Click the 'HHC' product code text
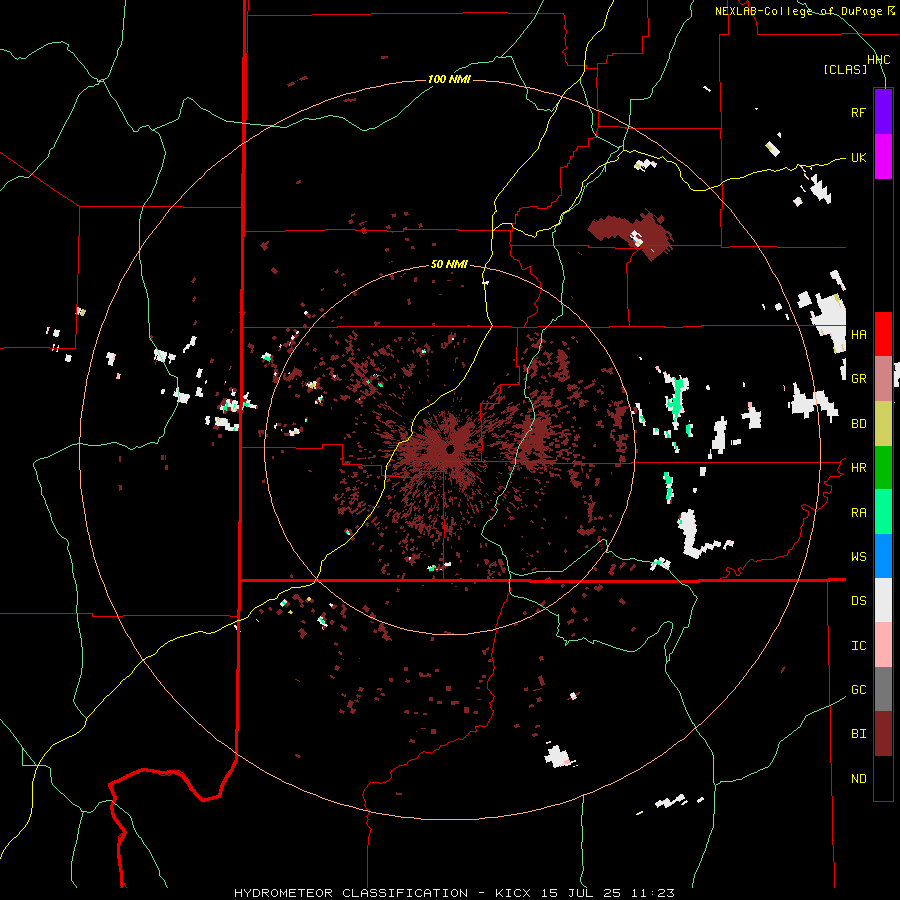 coord(878,60)
